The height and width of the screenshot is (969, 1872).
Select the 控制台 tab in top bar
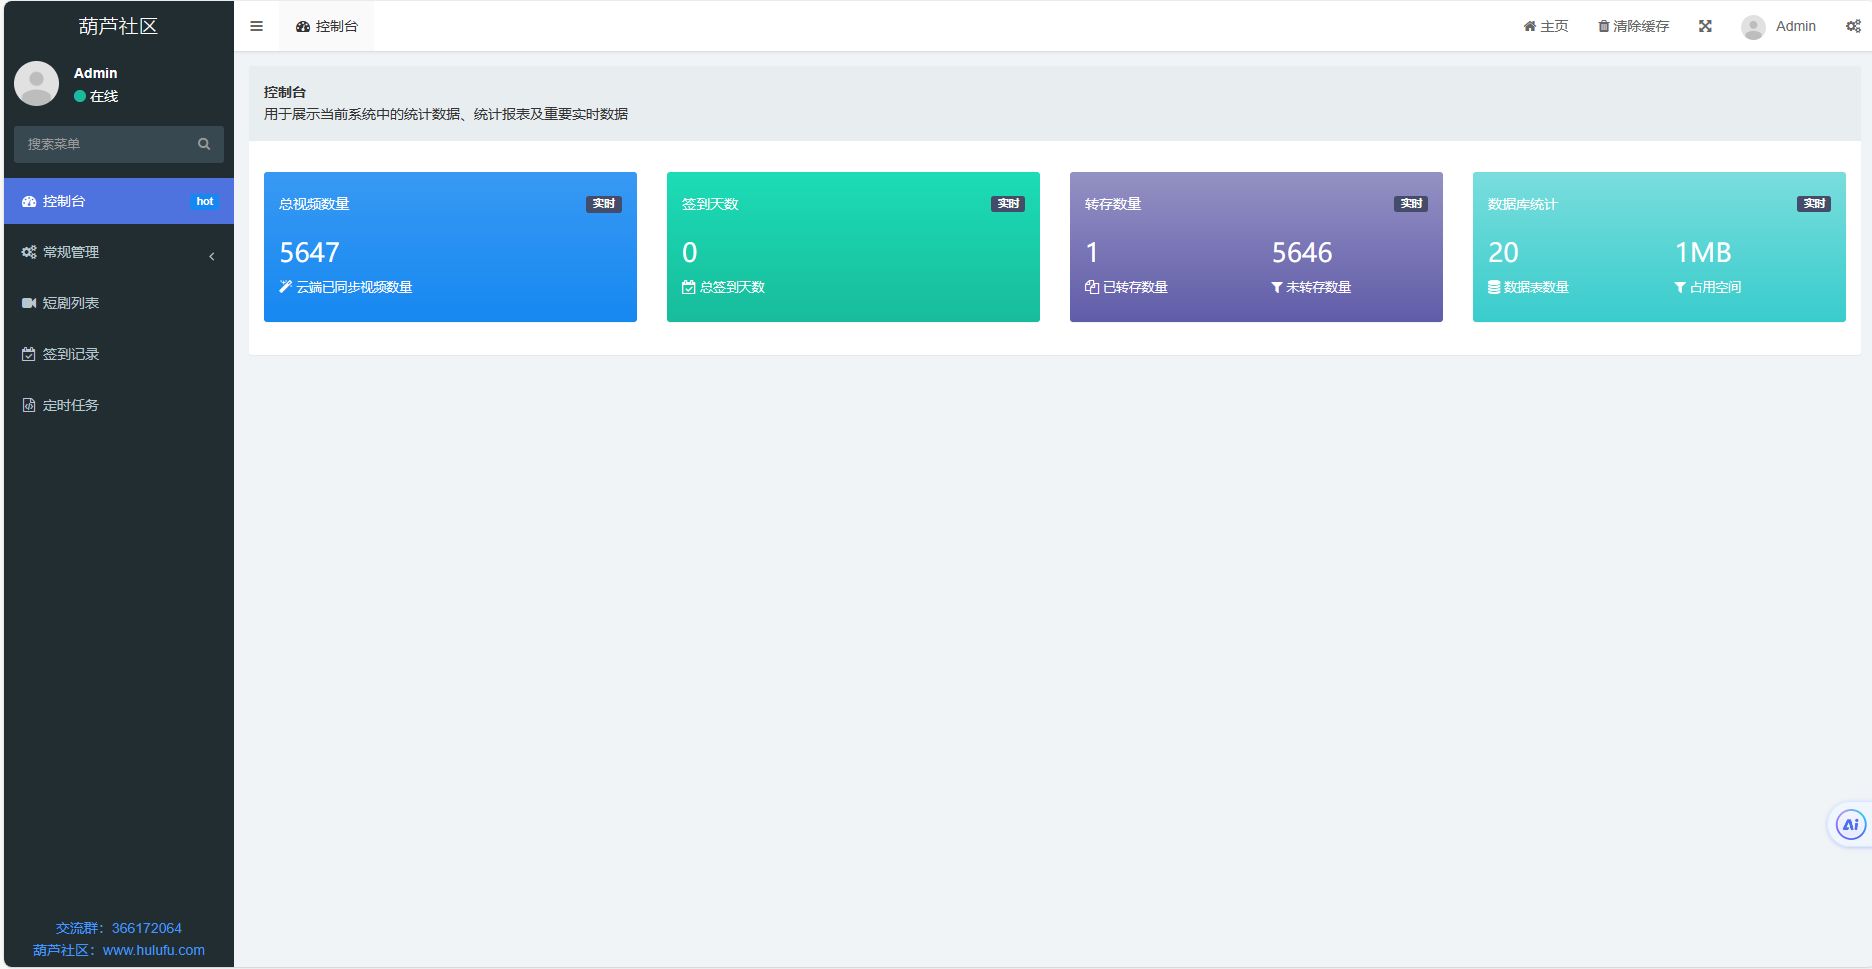pos(327,26)
